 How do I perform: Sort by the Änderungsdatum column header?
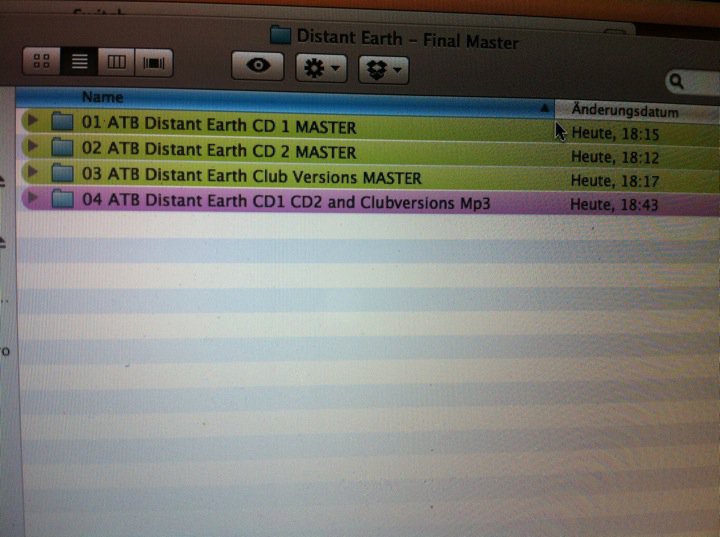(625, 111)
